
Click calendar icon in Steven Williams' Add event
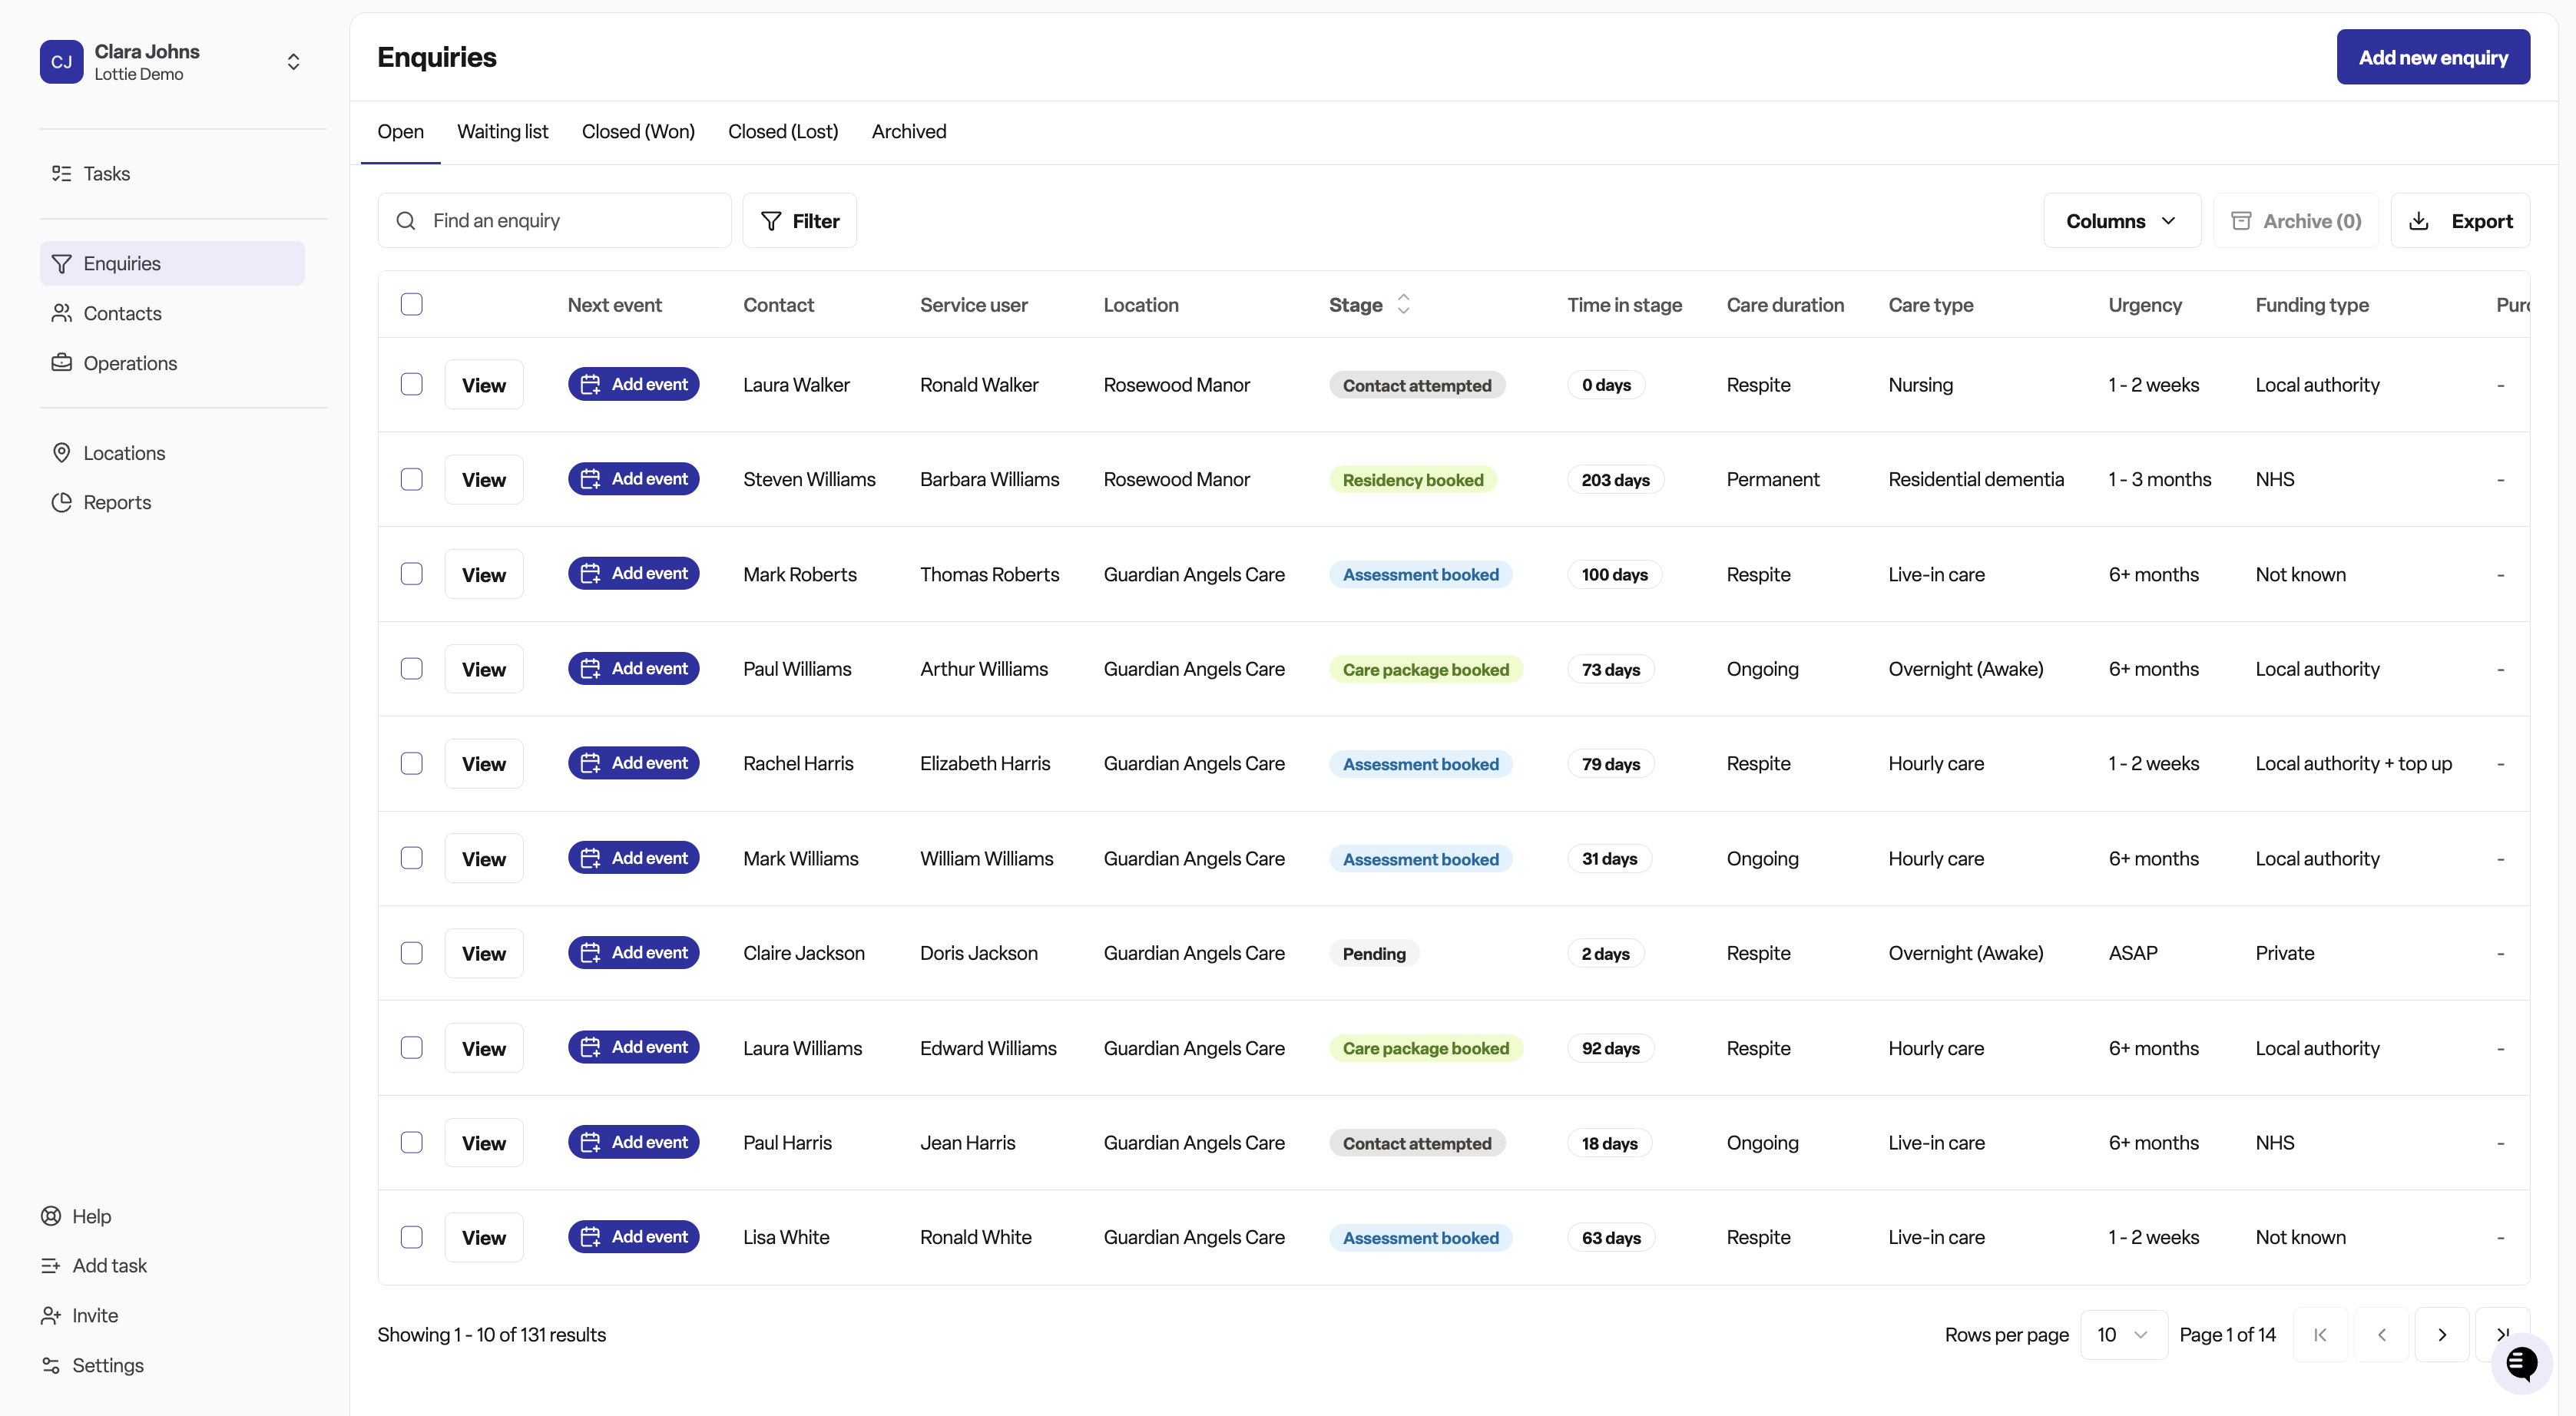[591, 479]
